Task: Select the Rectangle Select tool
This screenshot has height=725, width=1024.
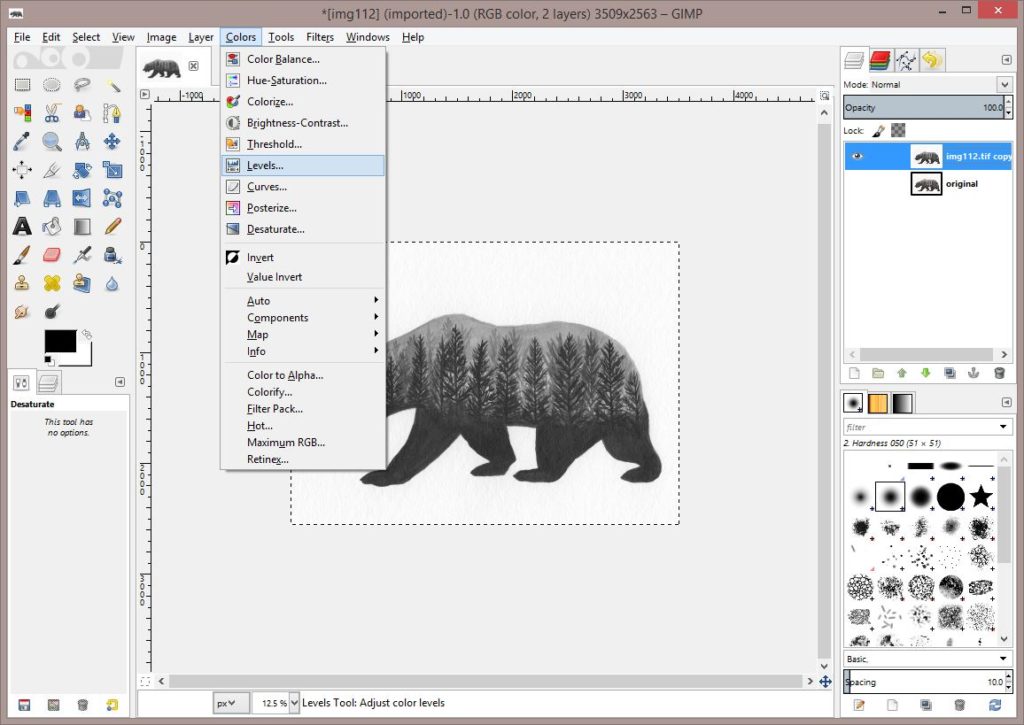Action: [22, 85]
